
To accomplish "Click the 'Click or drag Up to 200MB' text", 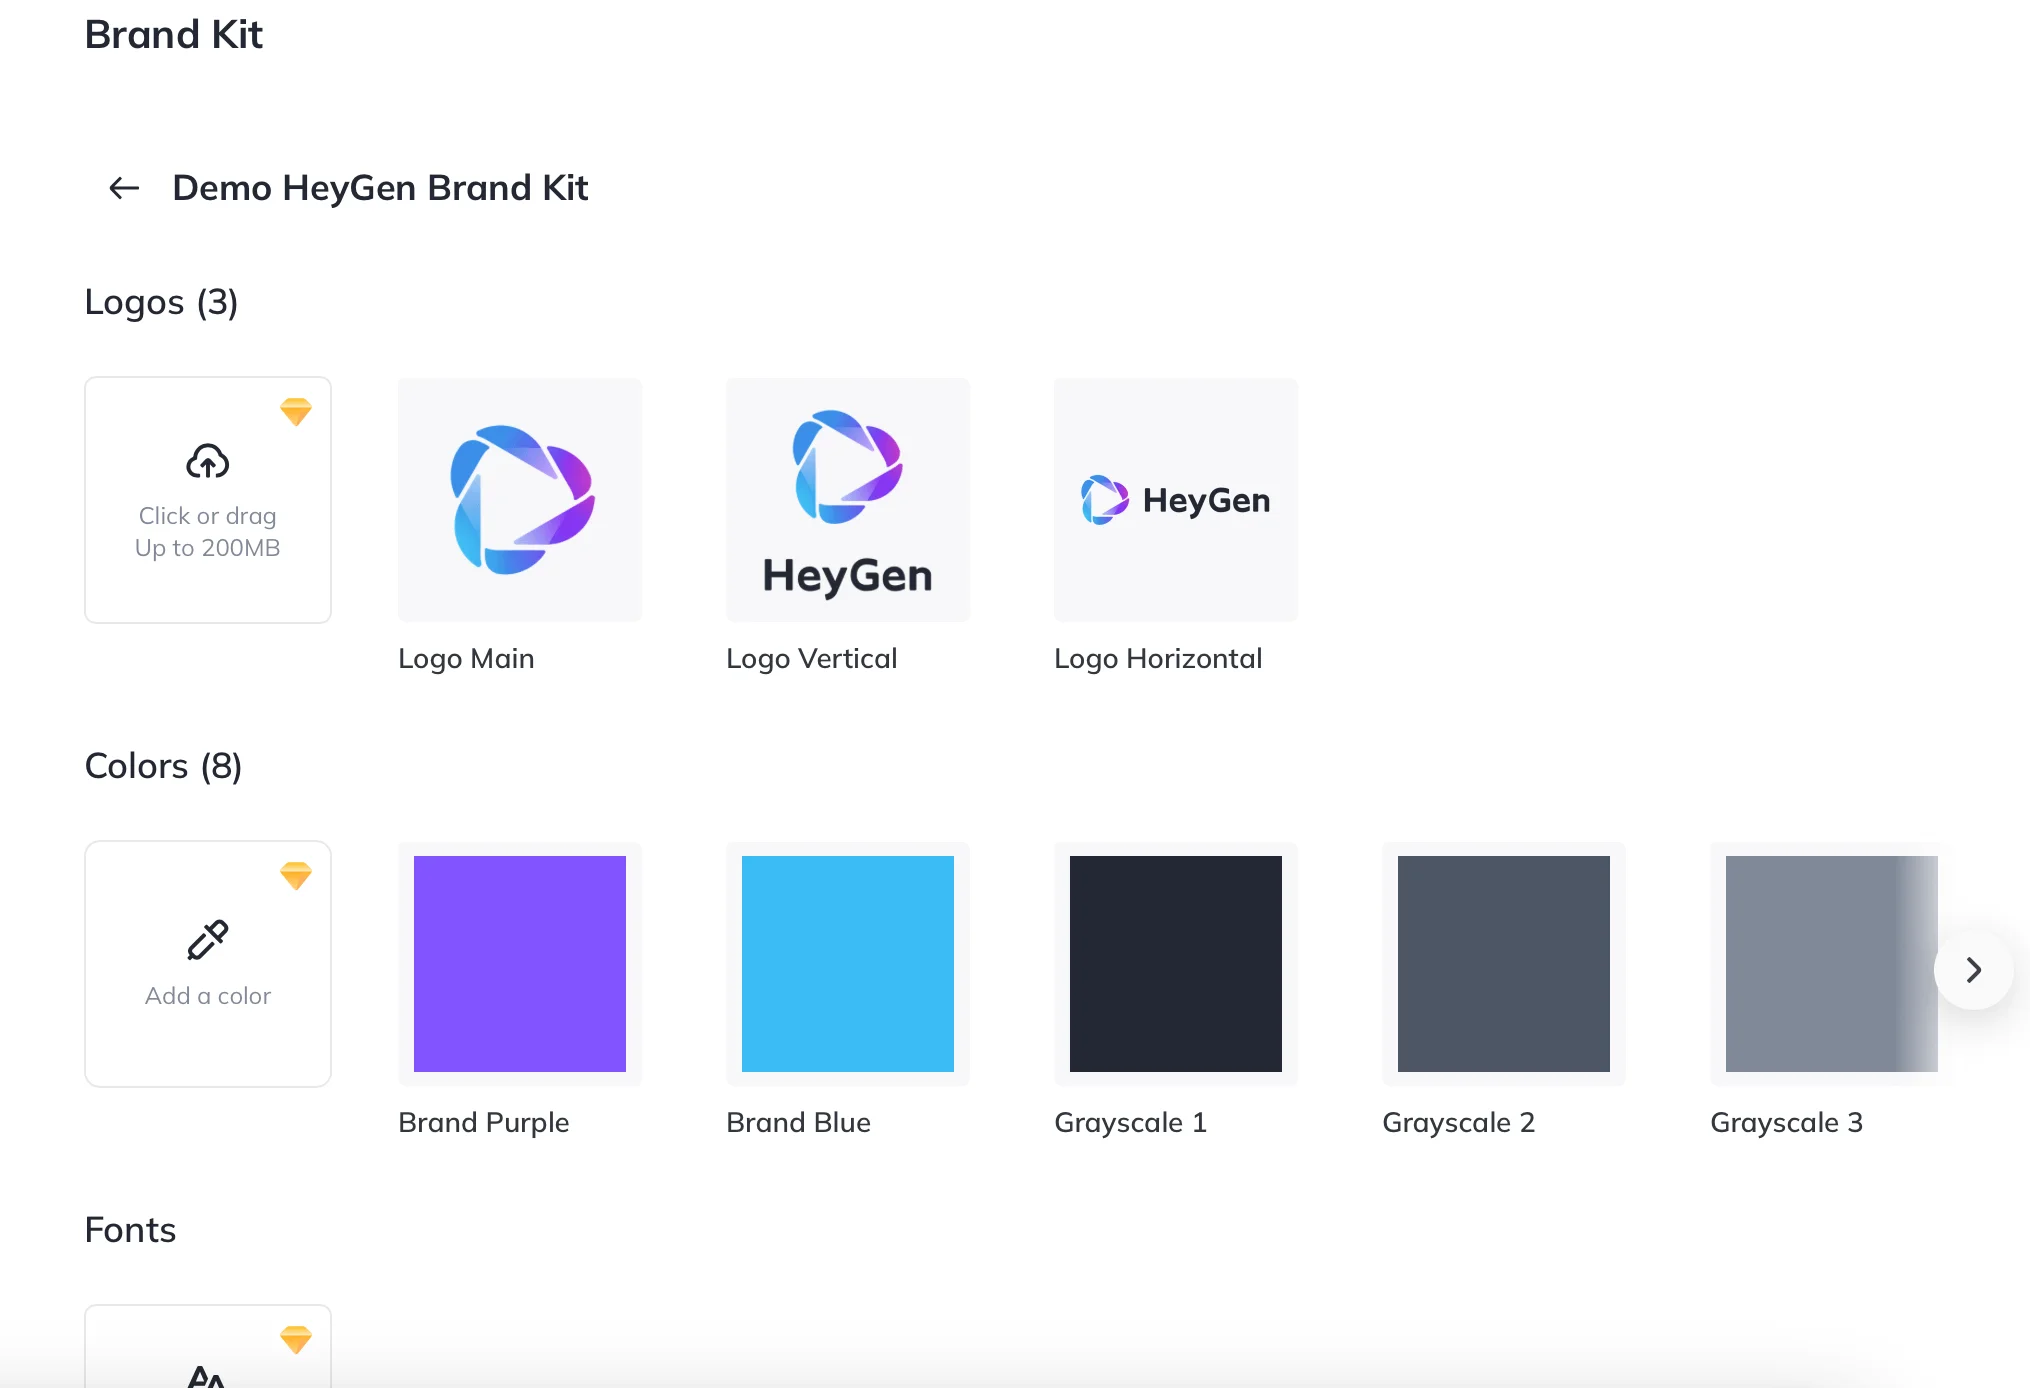I will tap(208, 532).
